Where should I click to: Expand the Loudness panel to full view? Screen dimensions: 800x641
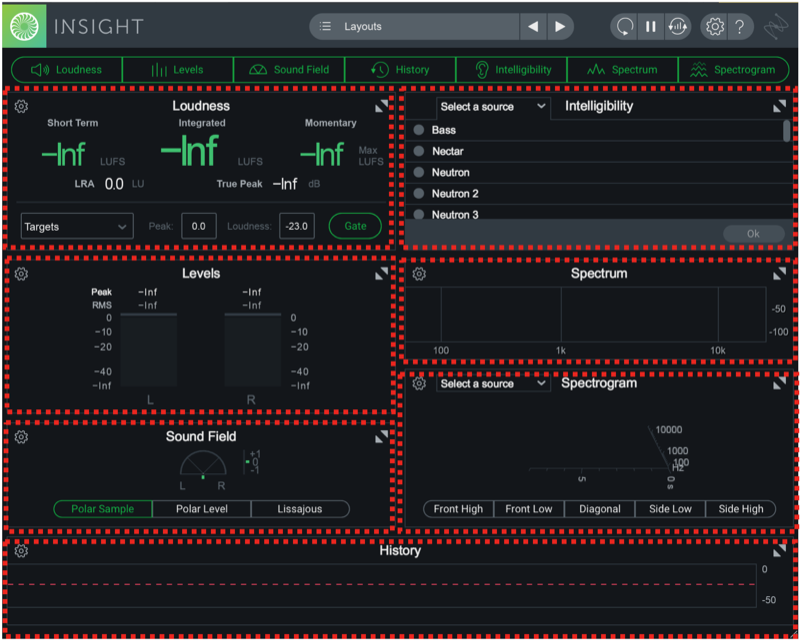click(x=381, y=106)
